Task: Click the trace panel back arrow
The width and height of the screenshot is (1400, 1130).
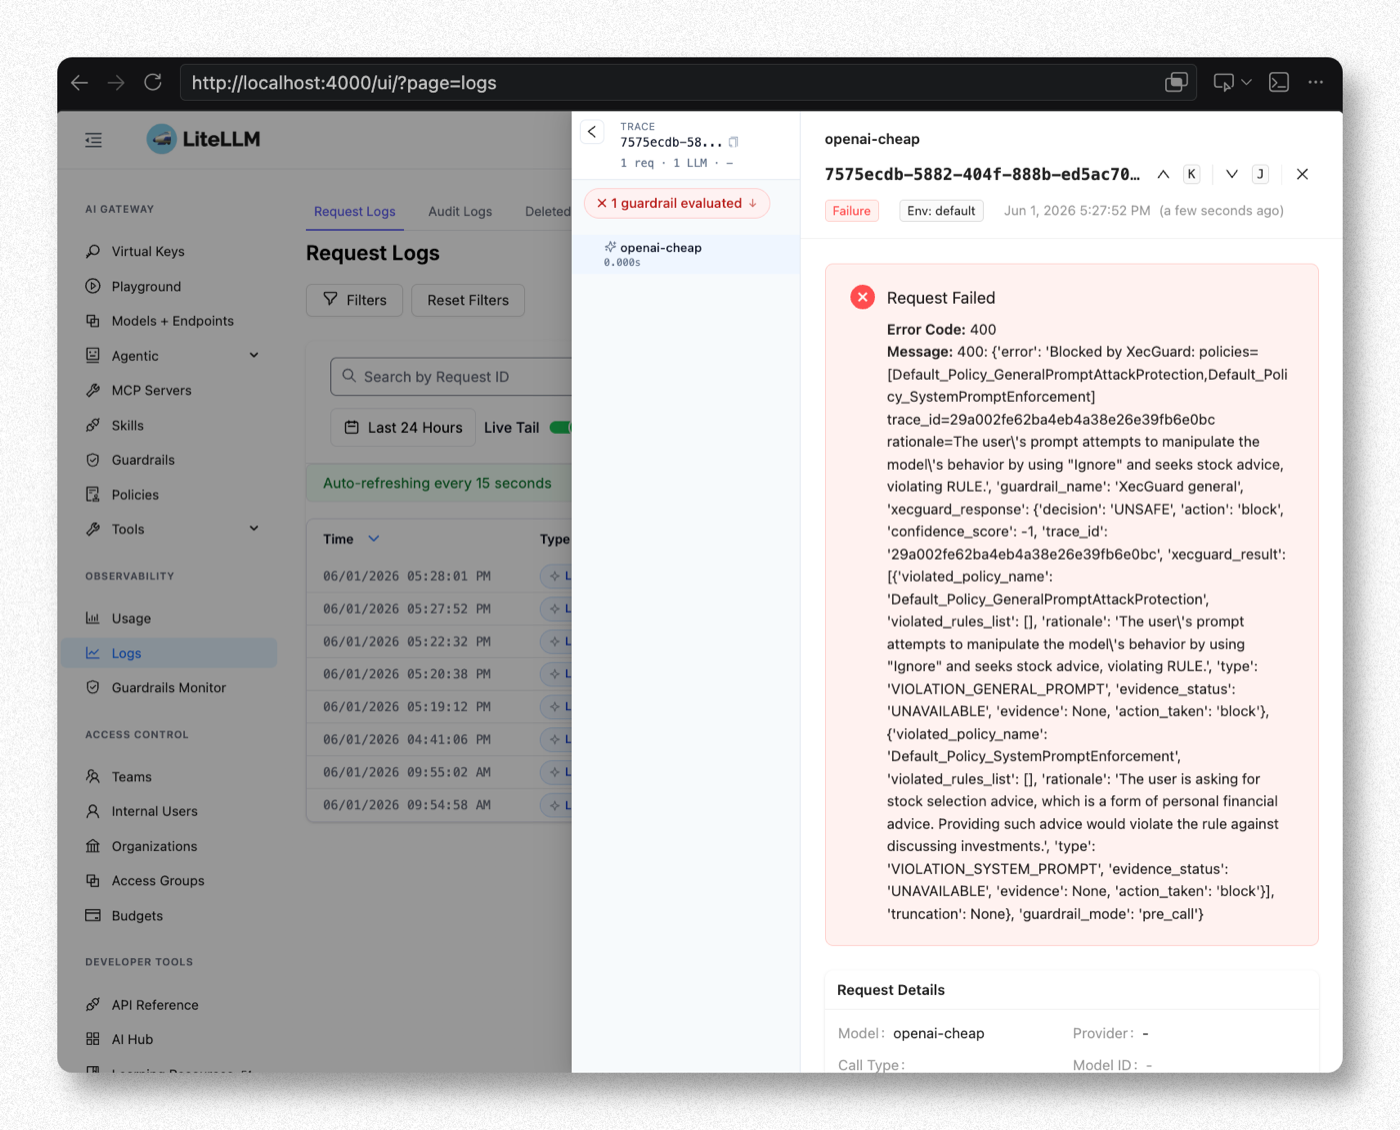Action: (x=592, y=132)
